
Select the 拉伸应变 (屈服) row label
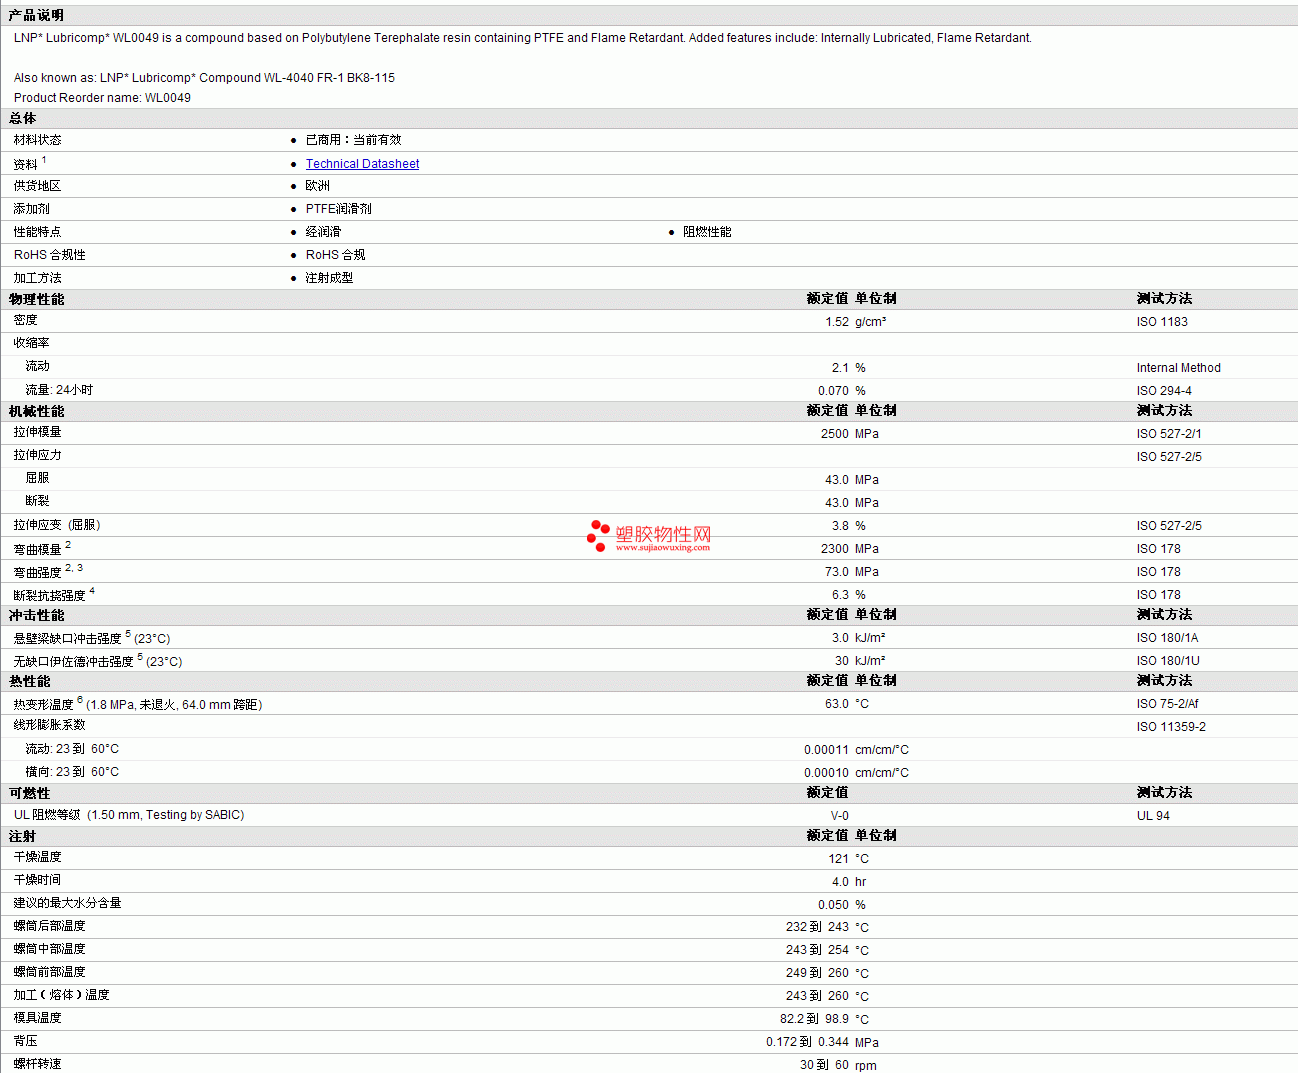(x=57, y=525)
